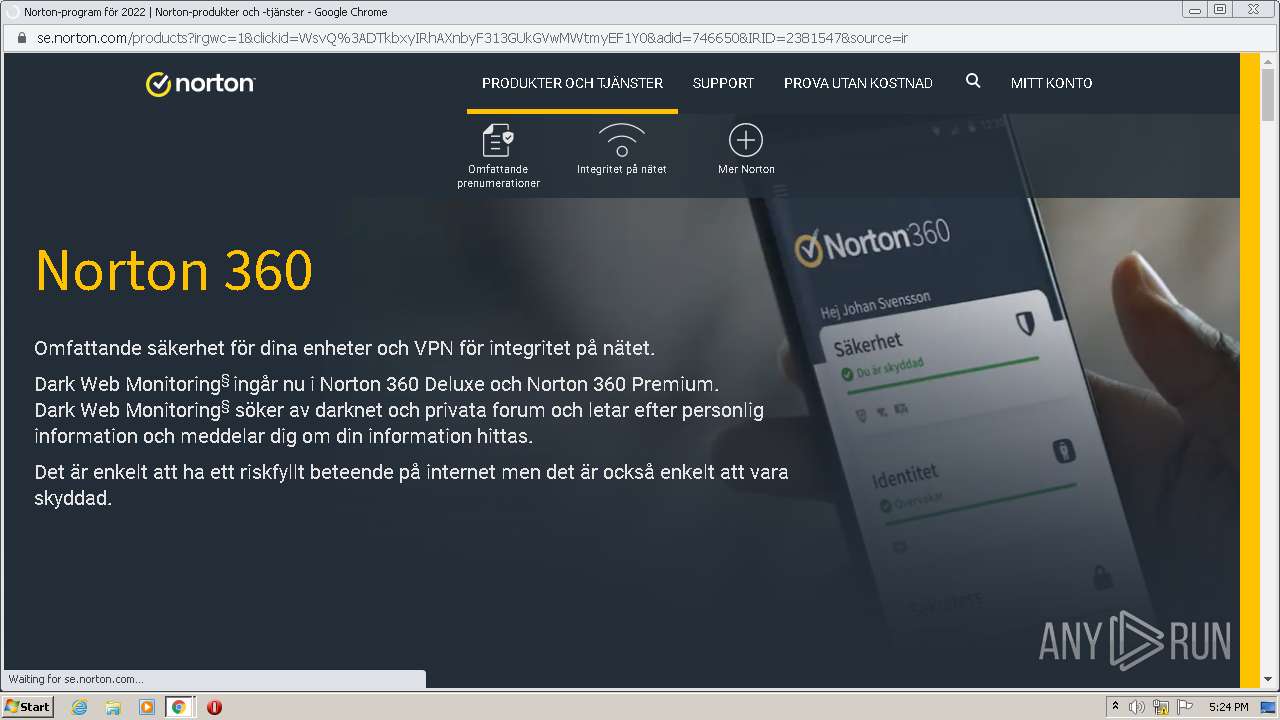Click 'Waiting for se.norton.com' status text
This screenshot has height=720, width=1280.
coord(76,679)
